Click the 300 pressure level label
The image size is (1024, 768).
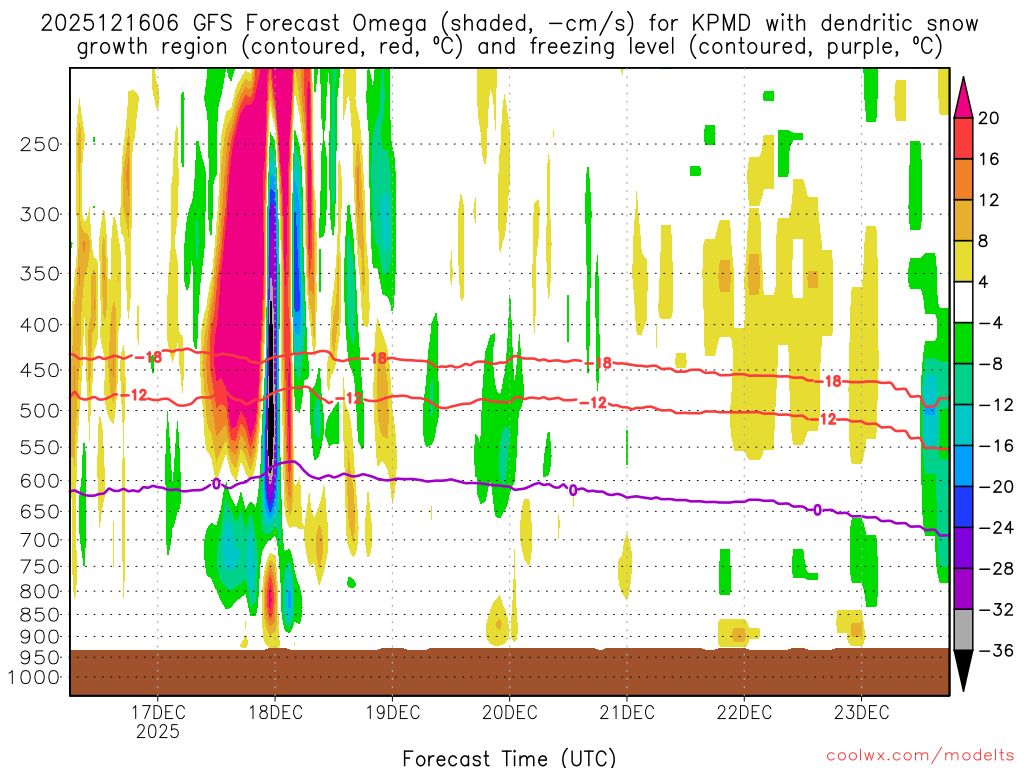click(x=40, y=214)
